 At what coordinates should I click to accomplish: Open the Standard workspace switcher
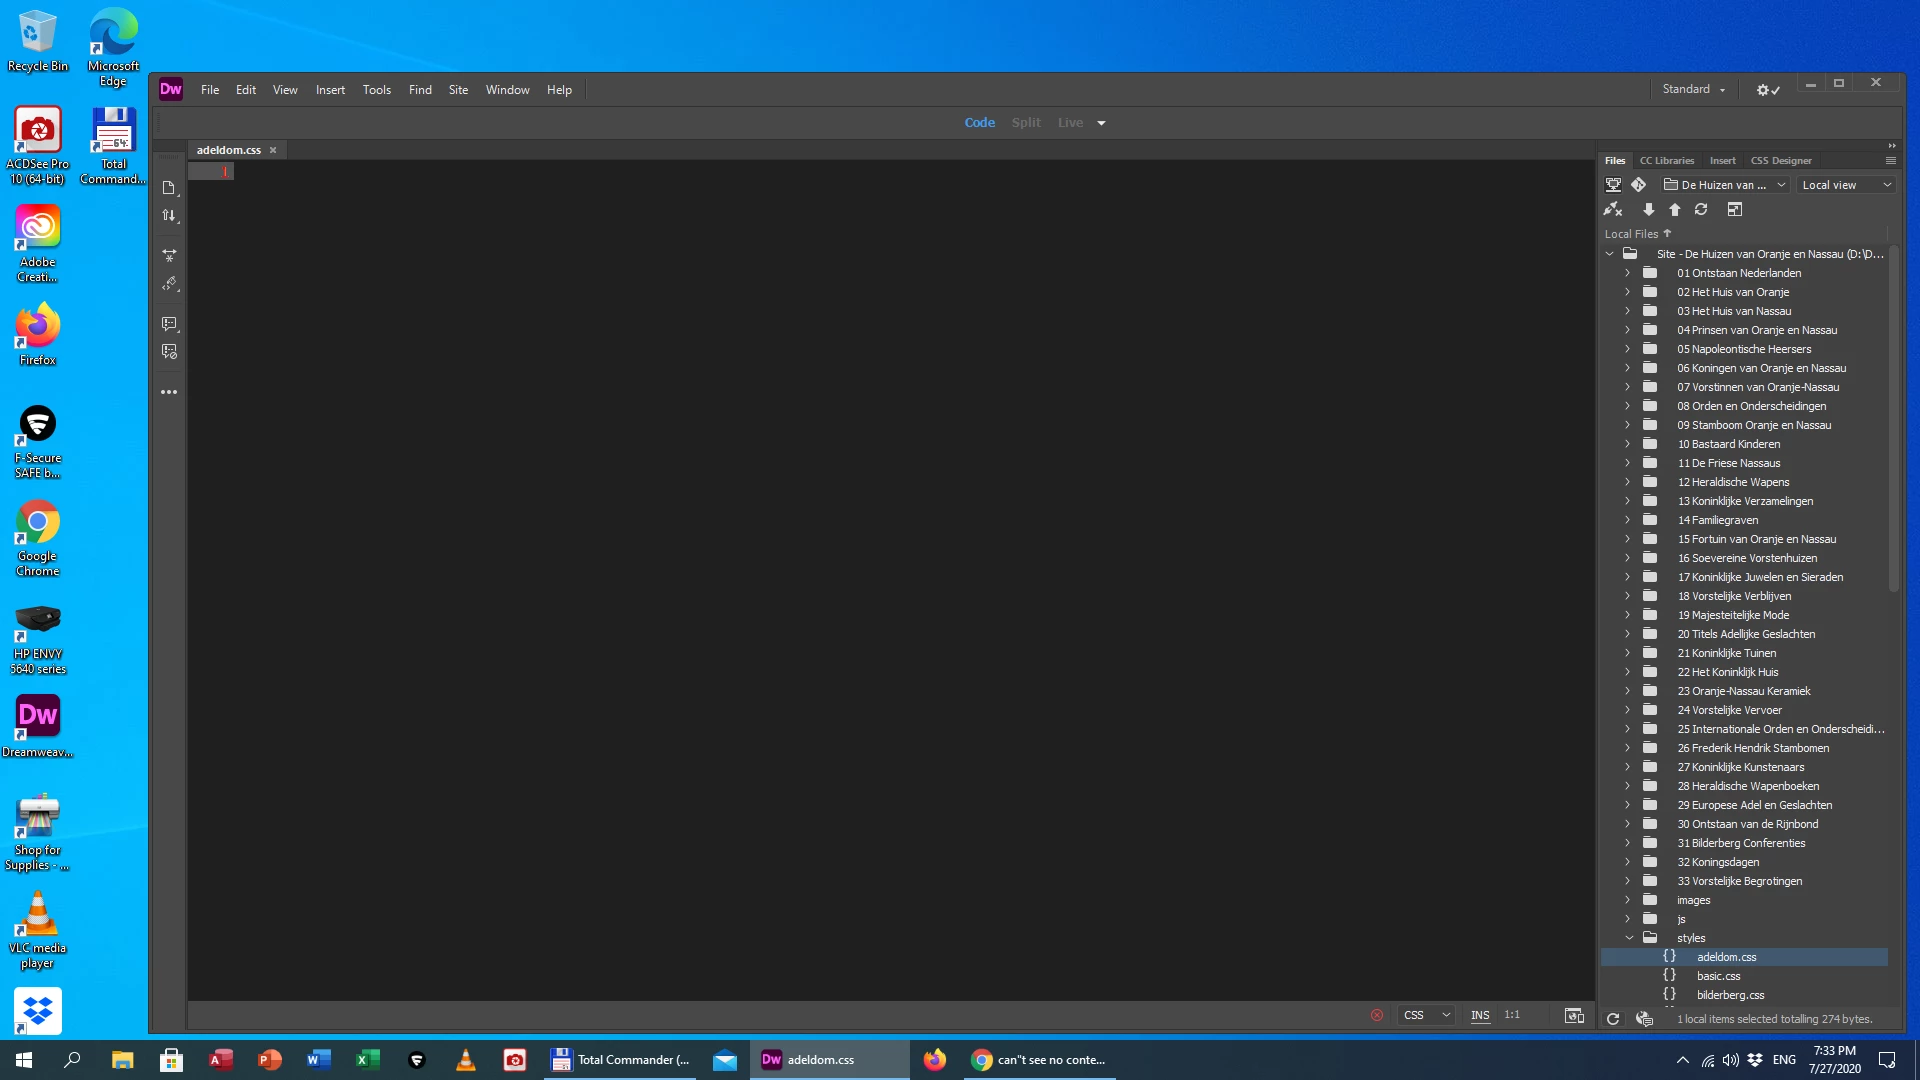click(1694, 90)
